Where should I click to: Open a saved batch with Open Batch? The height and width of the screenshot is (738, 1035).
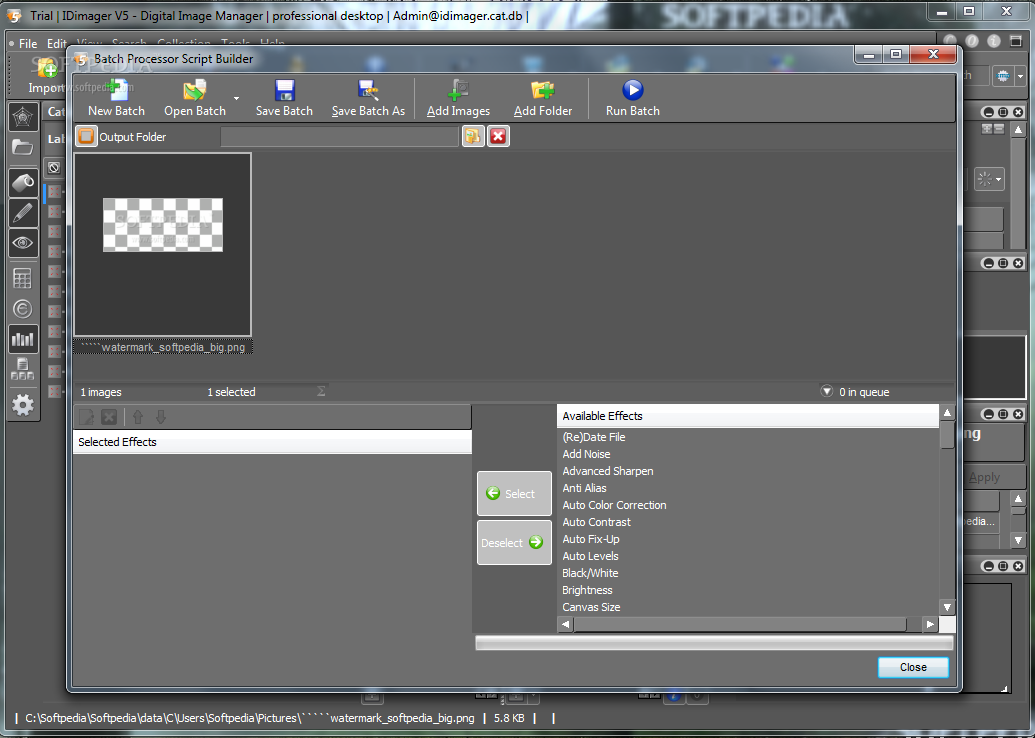coord(195,98)
